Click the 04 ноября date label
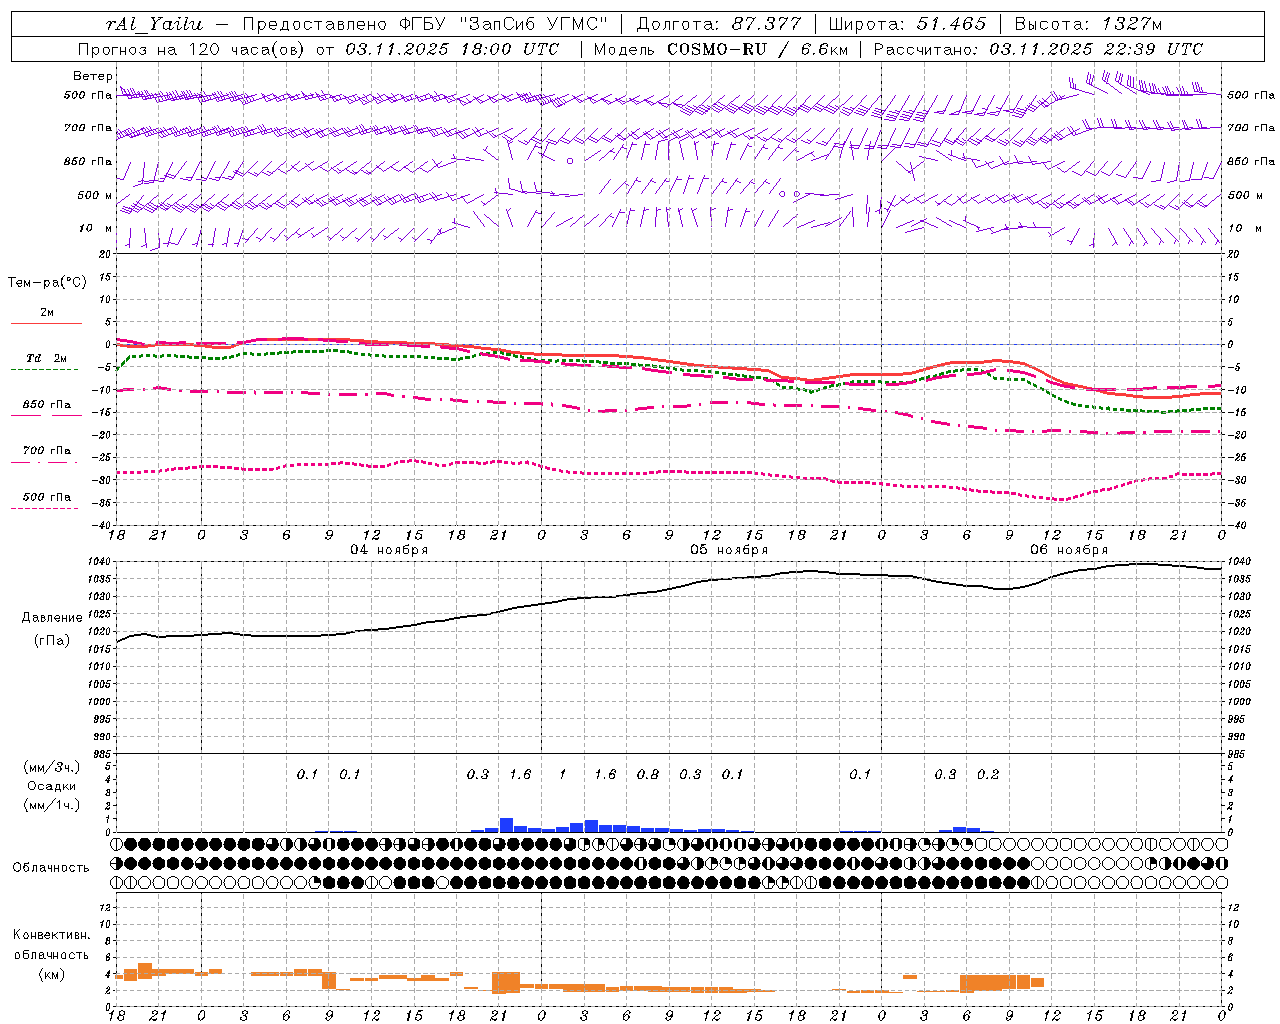The width and height of the screenshot is (1280, 1024). point(389,550)
